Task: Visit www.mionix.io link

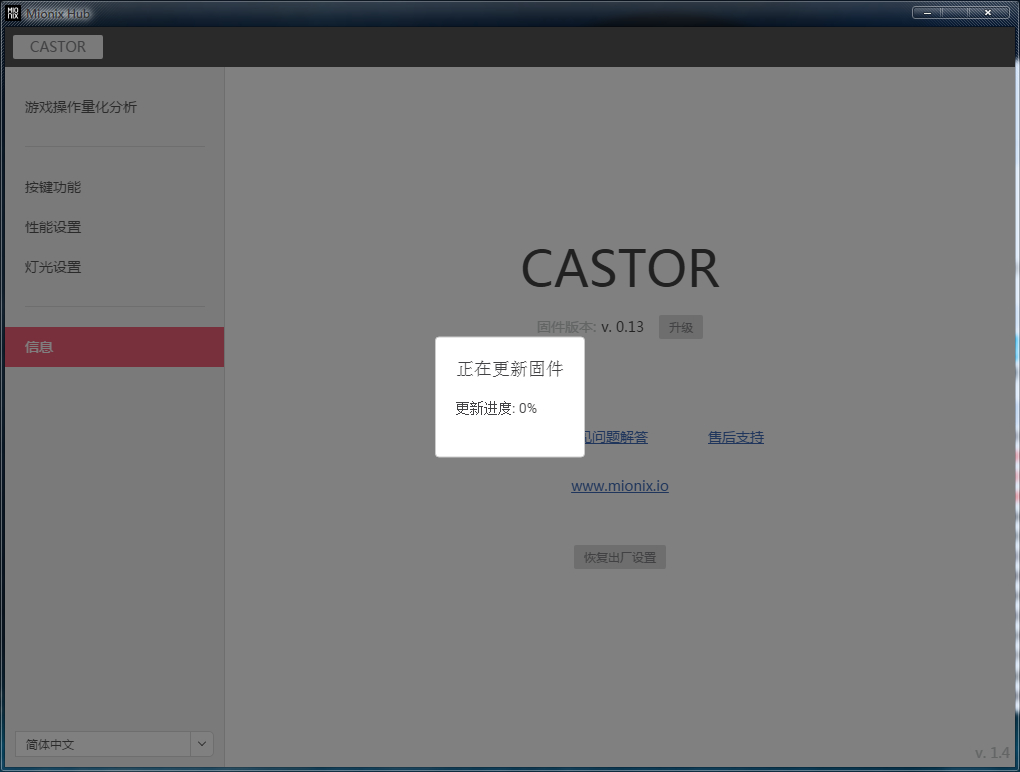Action: pyautogui.click(x=620, y=486)
